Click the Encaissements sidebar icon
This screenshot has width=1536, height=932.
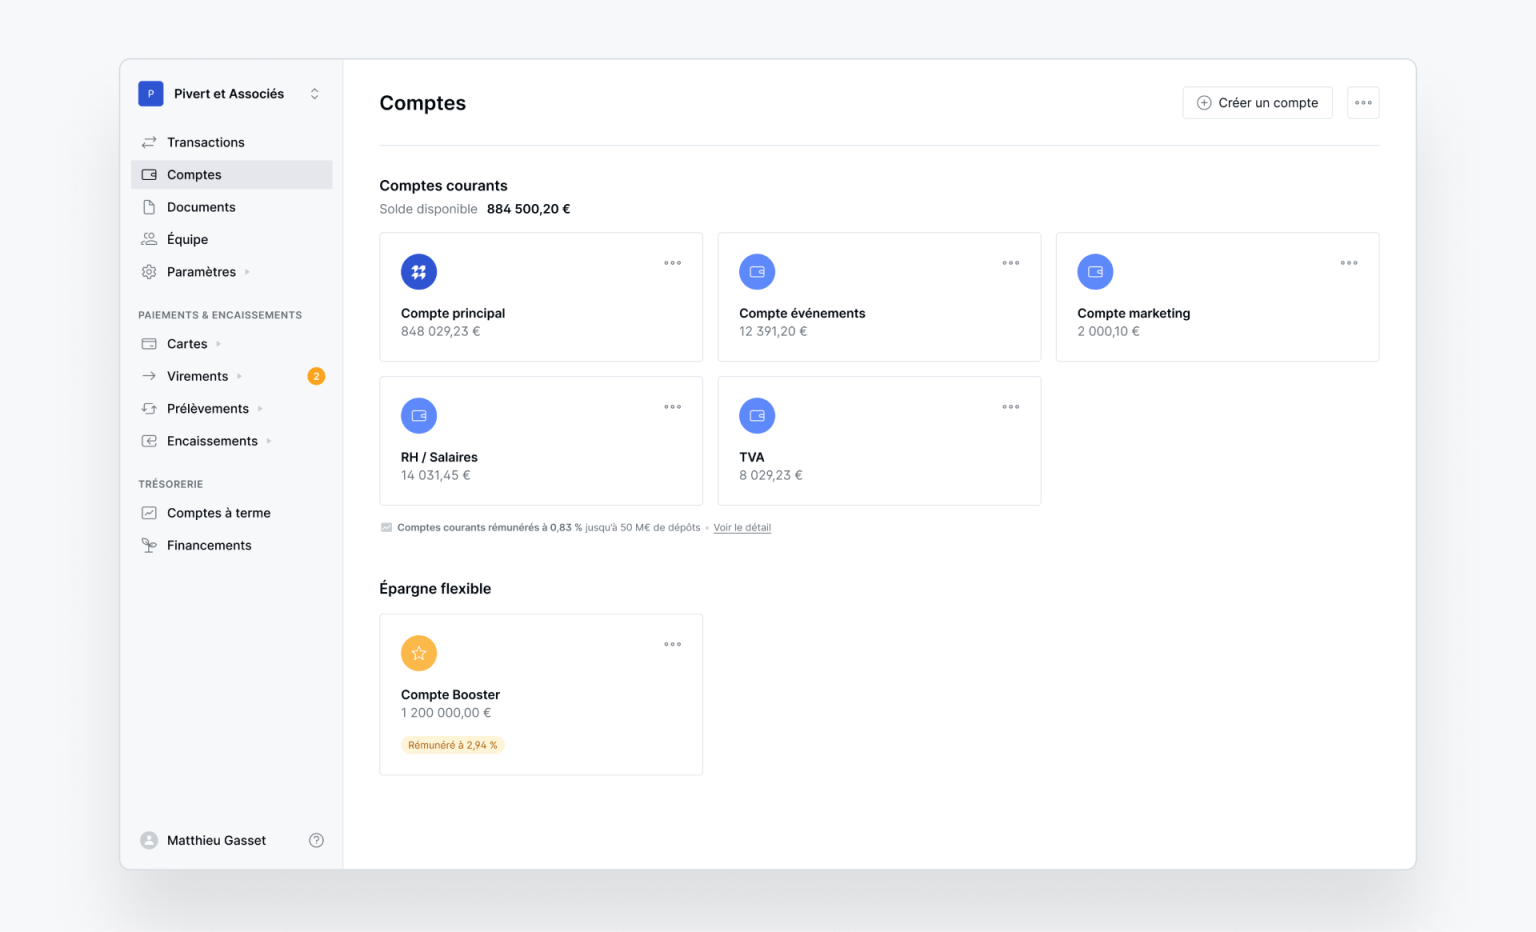click(x=149, y=441)
